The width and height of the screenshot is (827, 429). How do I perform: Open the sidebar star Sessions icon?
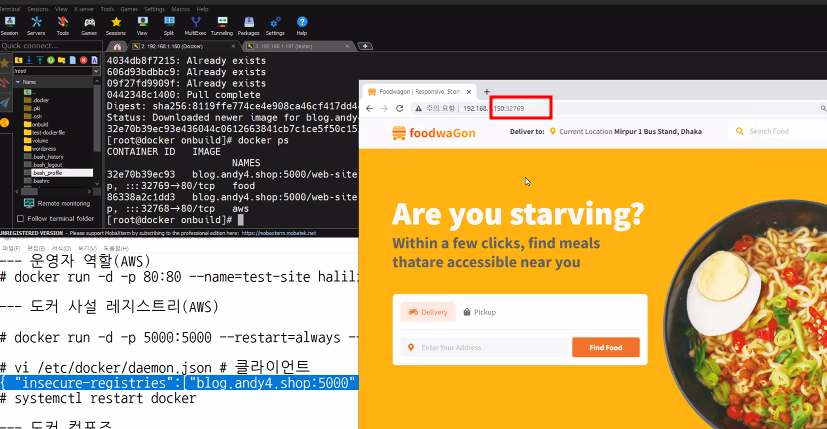(5, 64)
